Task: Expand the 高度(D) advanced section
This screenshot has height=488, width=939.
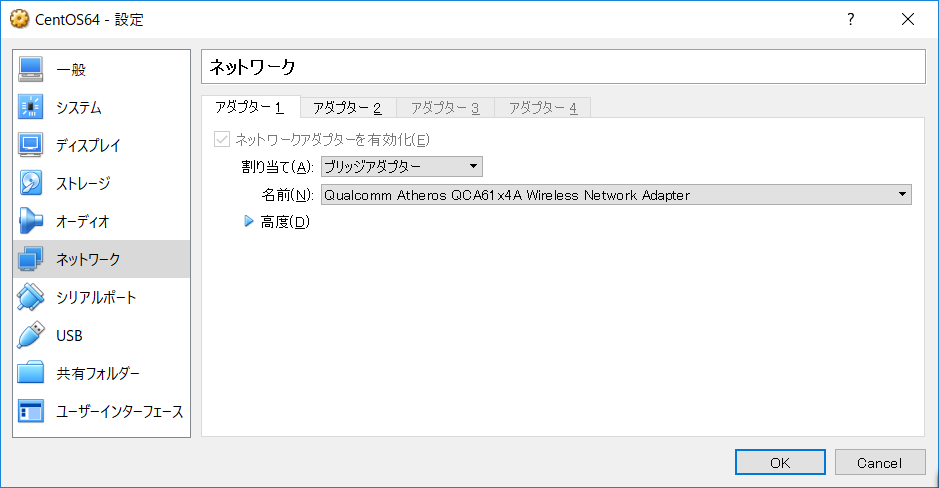Action: pos(249,222)
